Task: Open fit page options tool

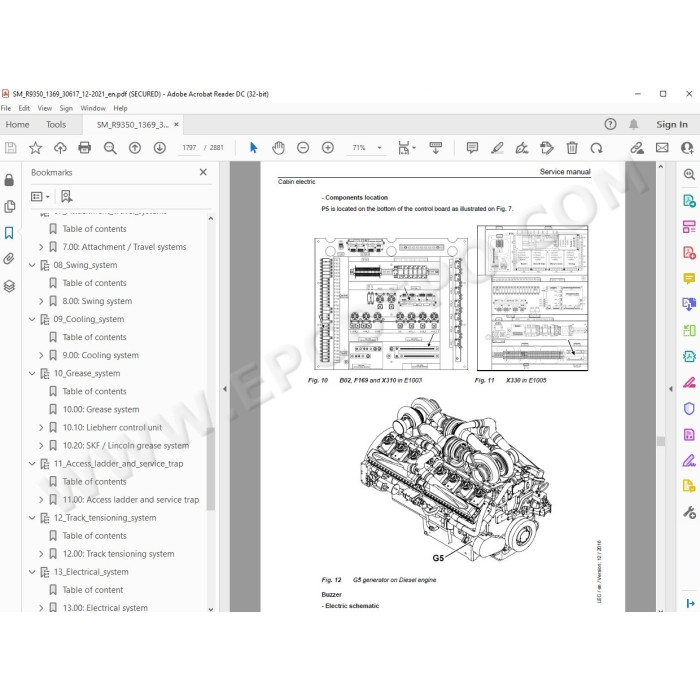Action: point(406,148)
